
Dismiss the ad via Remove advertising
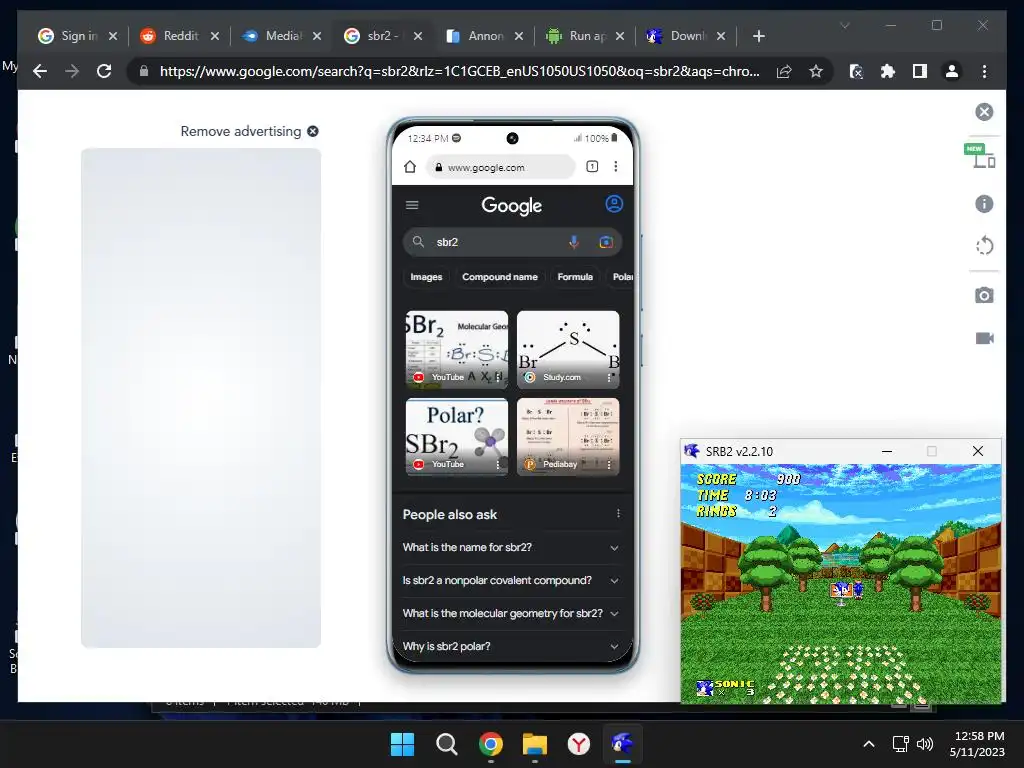249,131
